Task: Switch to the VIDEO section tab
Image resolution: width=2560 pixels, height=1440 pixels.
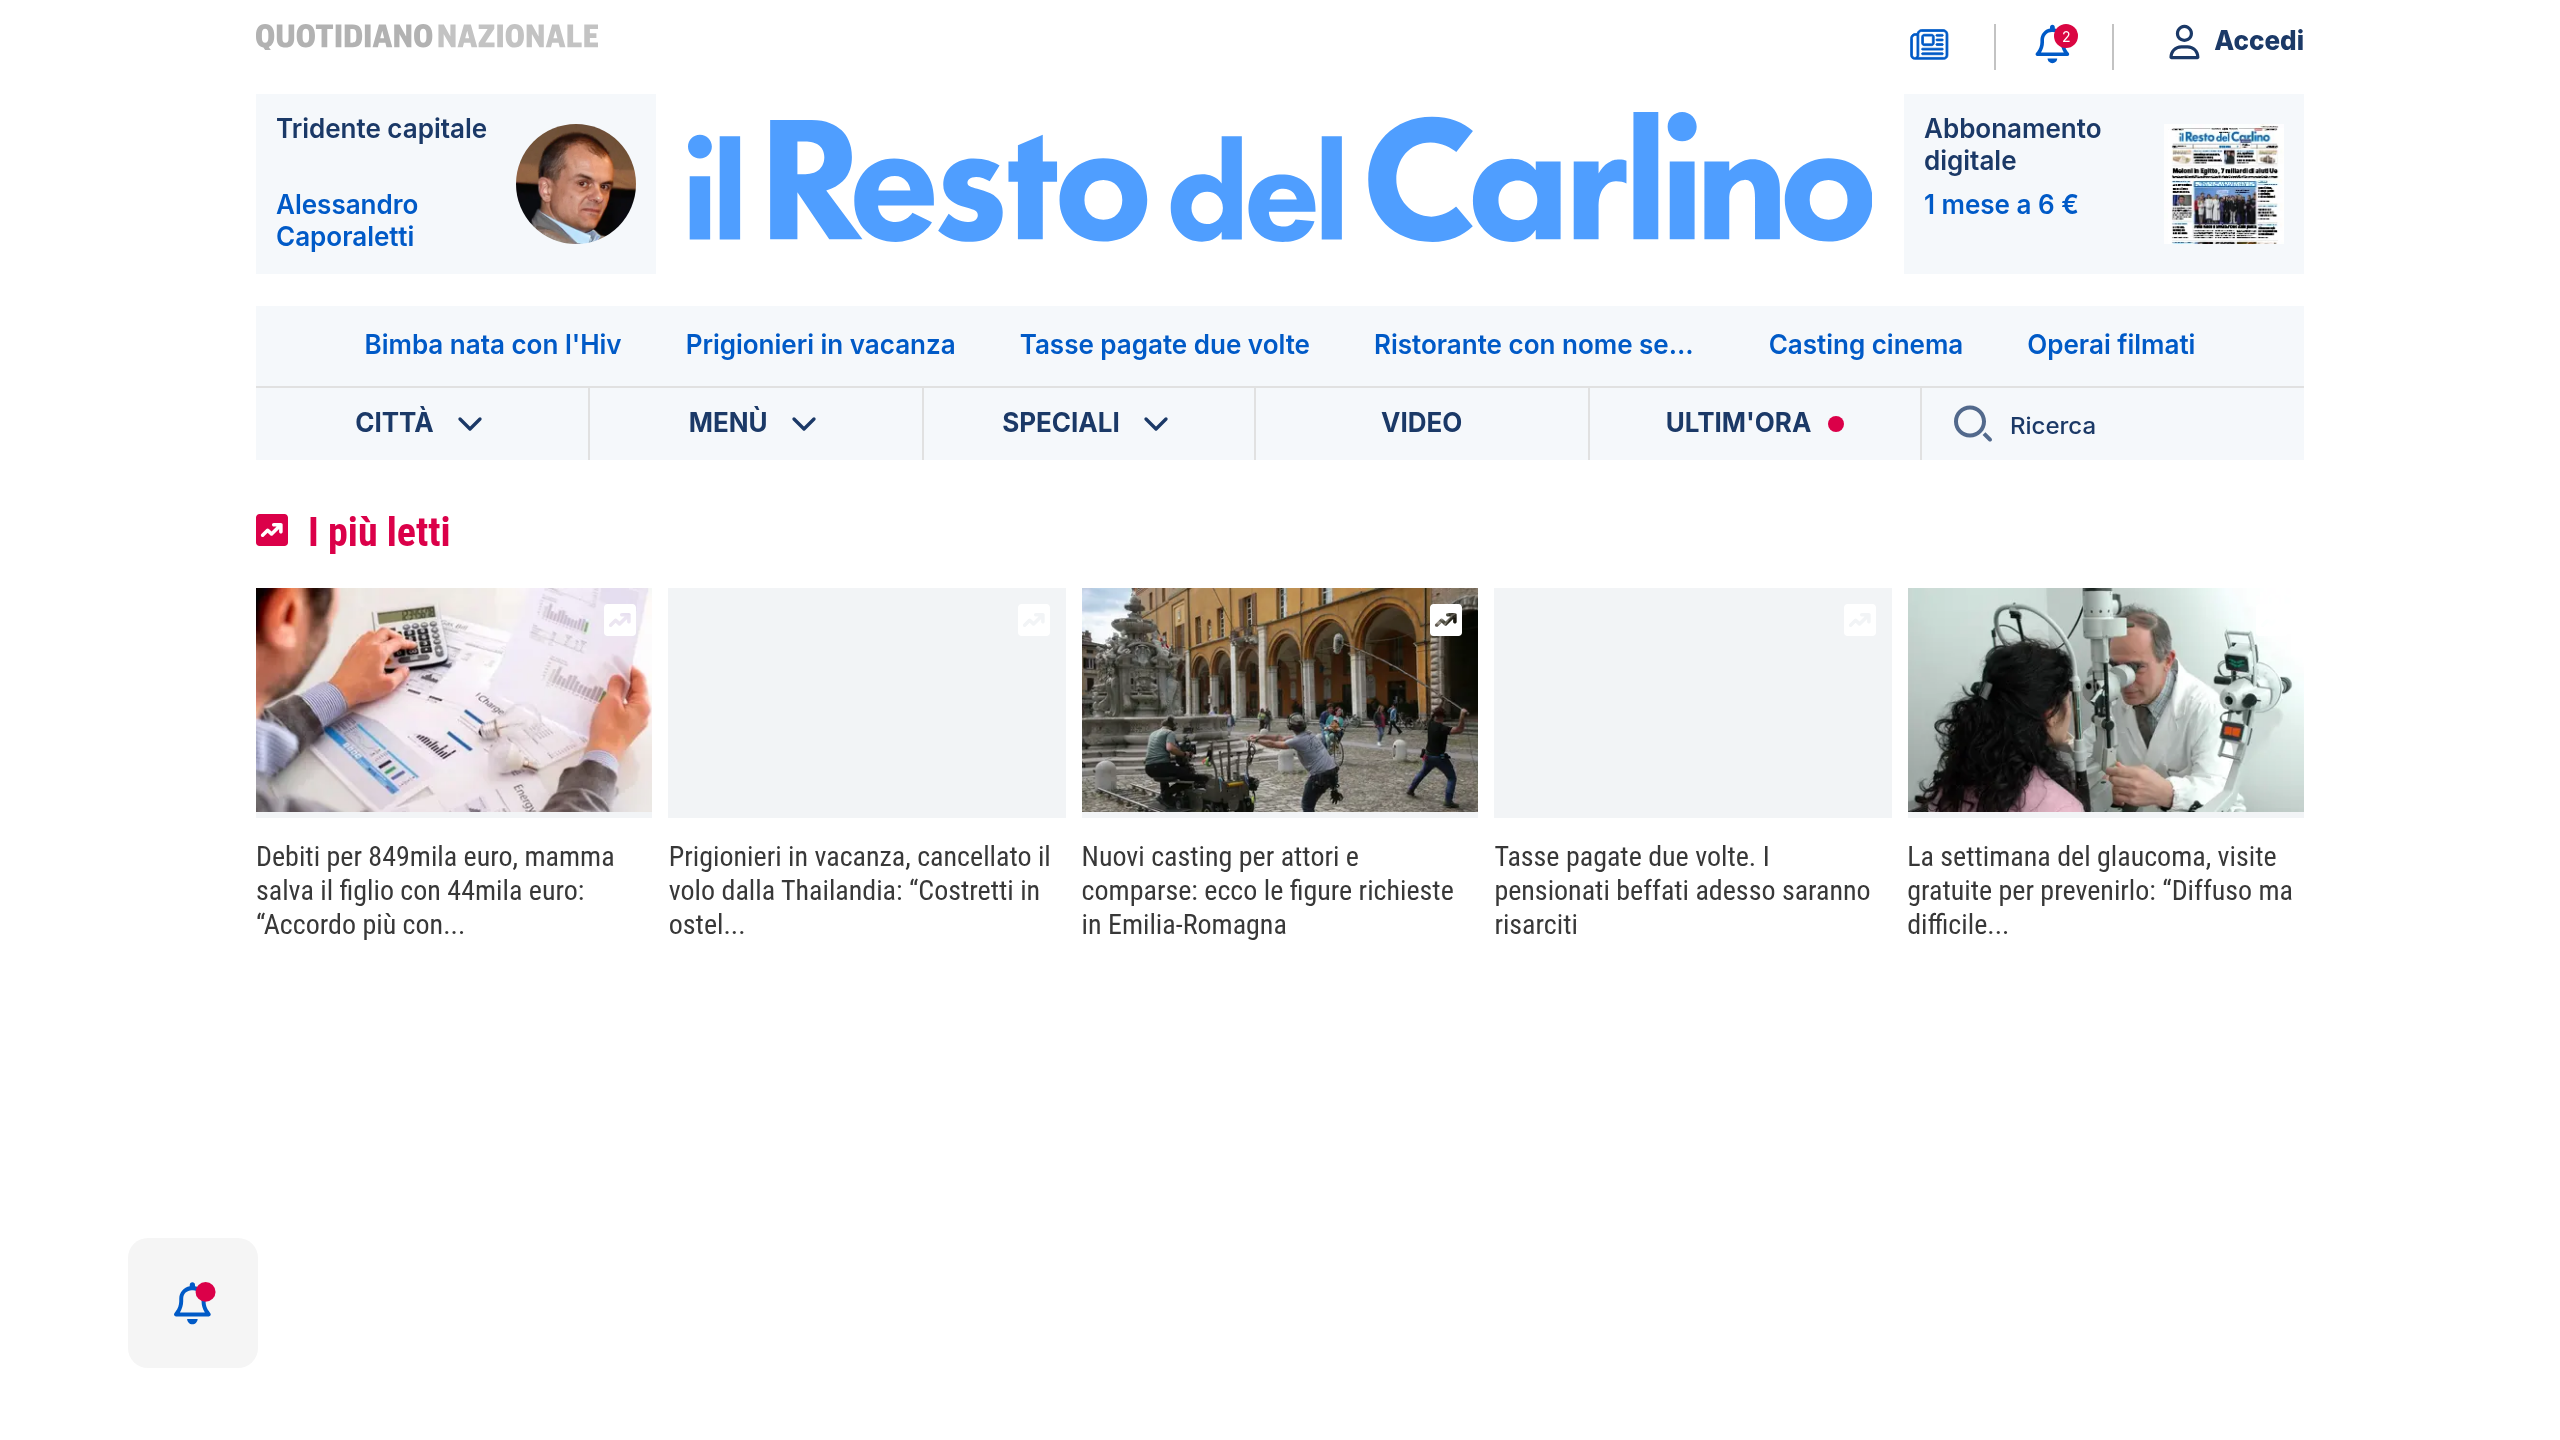Action: coord(1420,423)
